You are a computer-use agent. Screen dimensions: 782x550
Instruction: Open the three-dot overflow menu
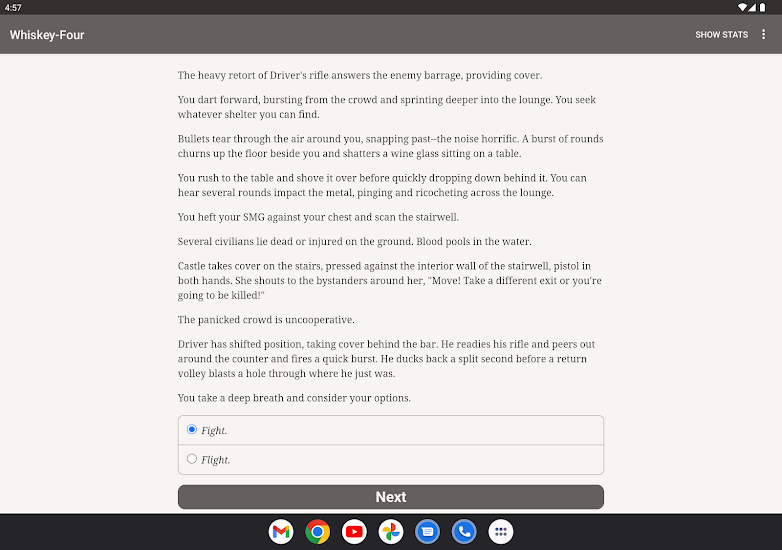764,35
